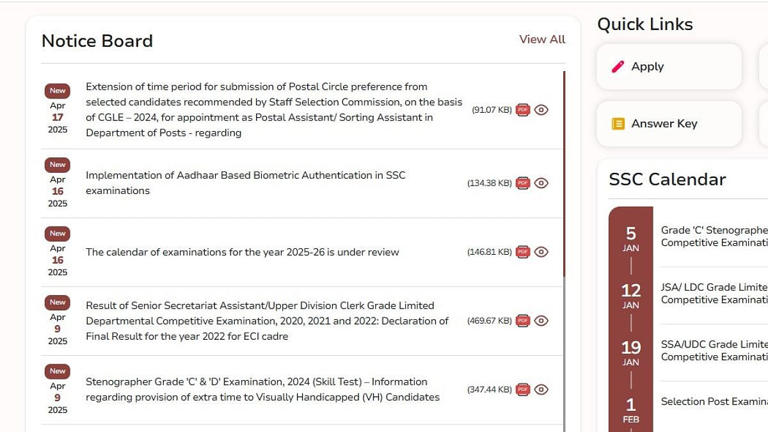Preview Stenographer Skill Test notice via eye icon
The height and width of the screenshot is (432, 768).
(x=541, y=389)
